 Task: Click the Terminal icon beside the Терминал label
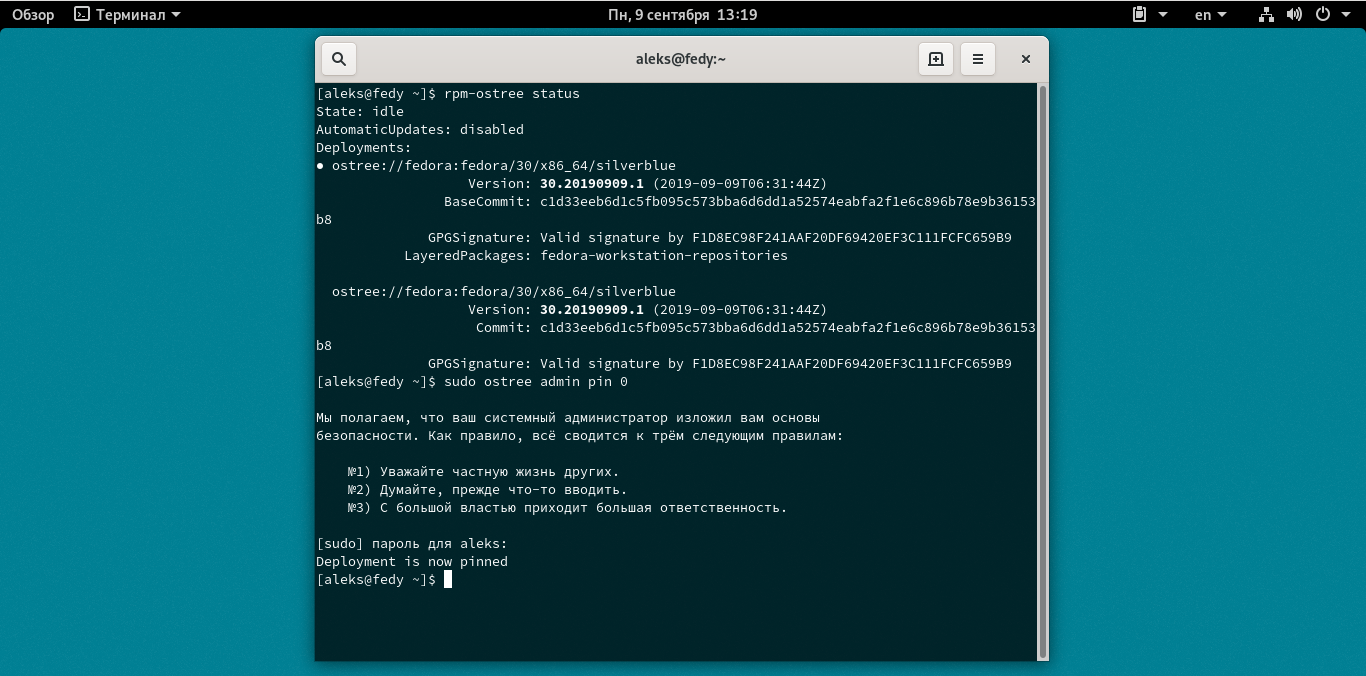click(79, 14)
